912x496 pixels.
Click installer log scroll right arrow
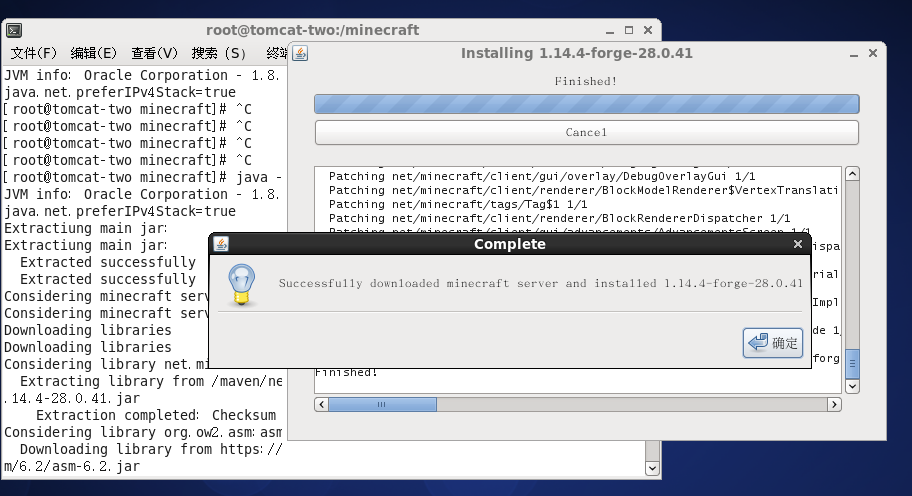point(834,404)
